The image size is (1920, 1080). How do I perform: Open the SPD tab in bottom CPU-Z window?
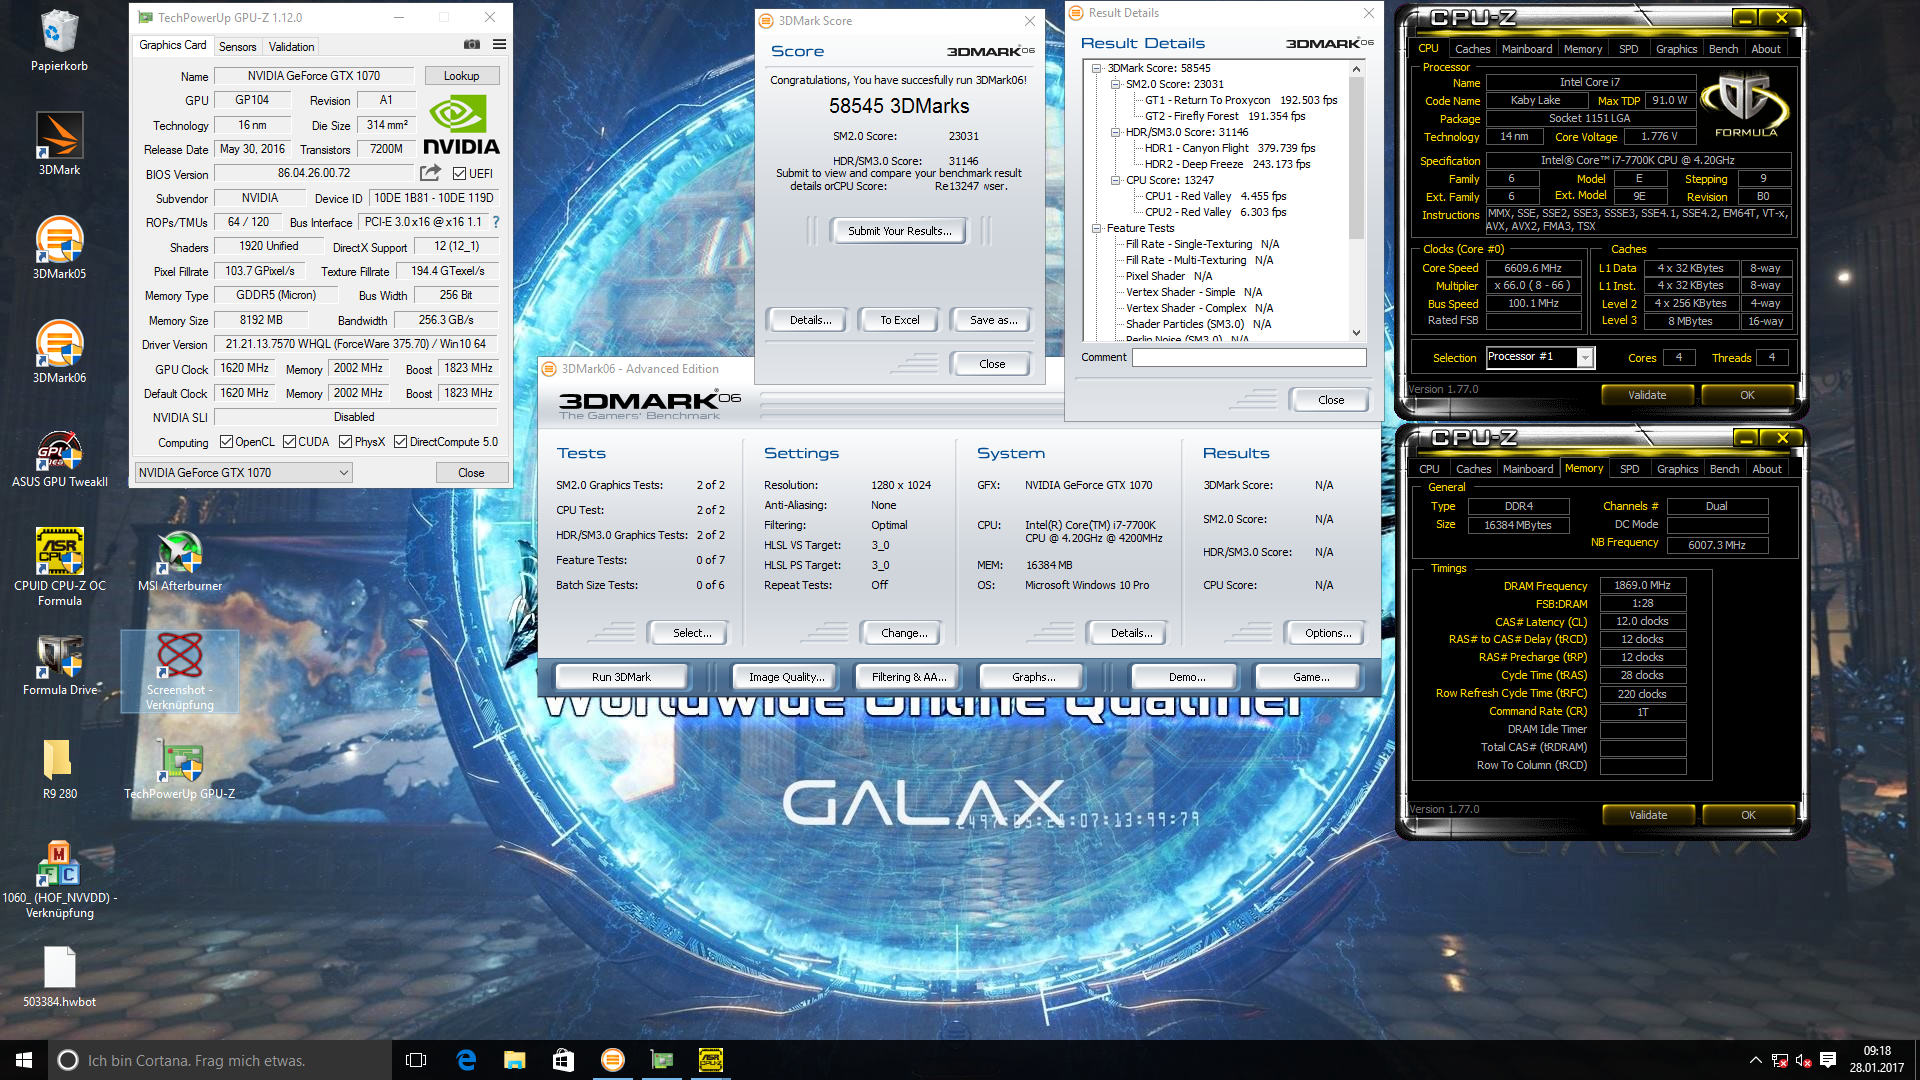click(1629, 469)
